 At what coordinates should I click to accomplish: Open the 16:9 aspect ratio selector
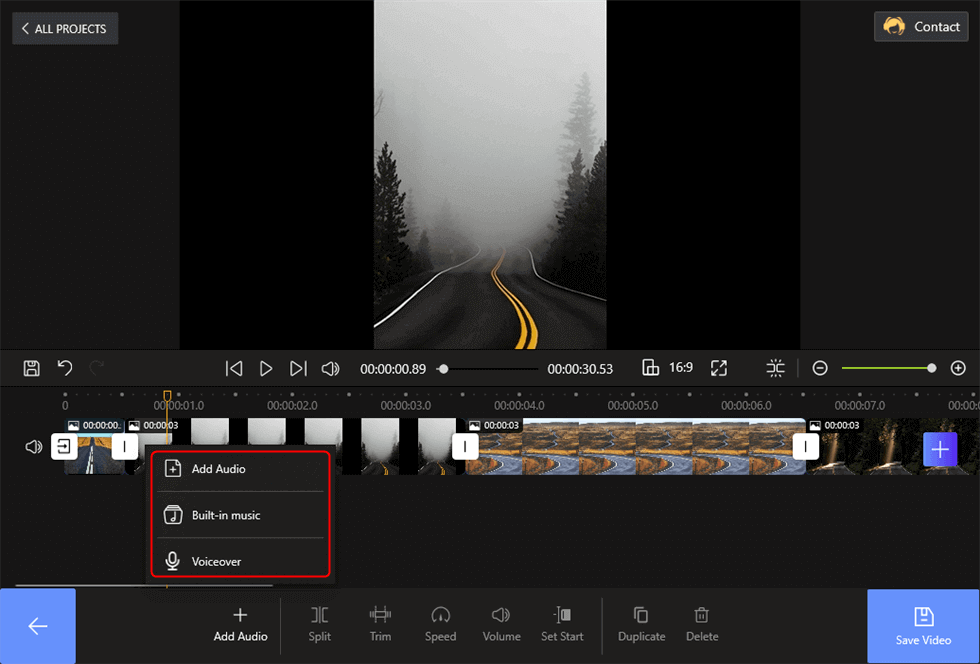point(668,368)
